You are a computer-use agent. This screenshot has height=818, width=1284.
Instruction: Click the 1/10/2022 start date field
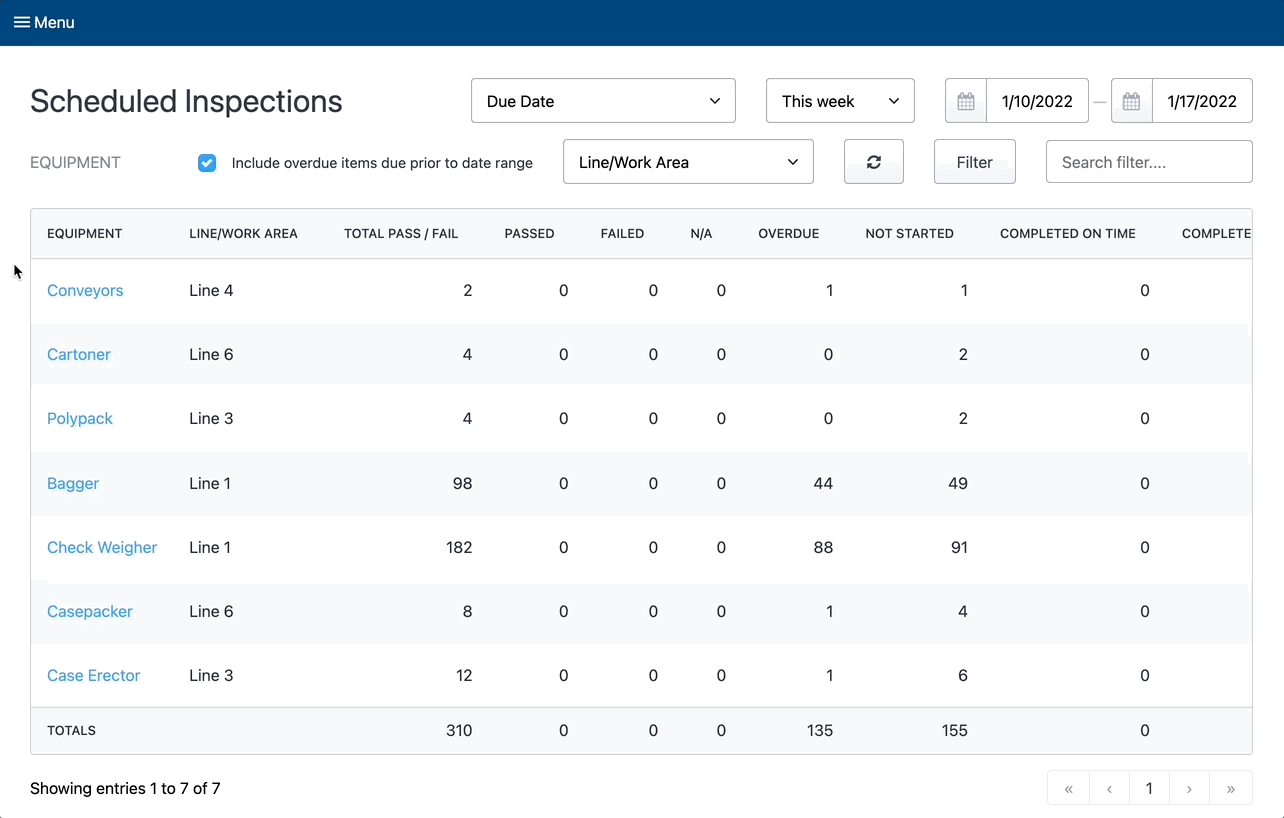click(1037, 101)
